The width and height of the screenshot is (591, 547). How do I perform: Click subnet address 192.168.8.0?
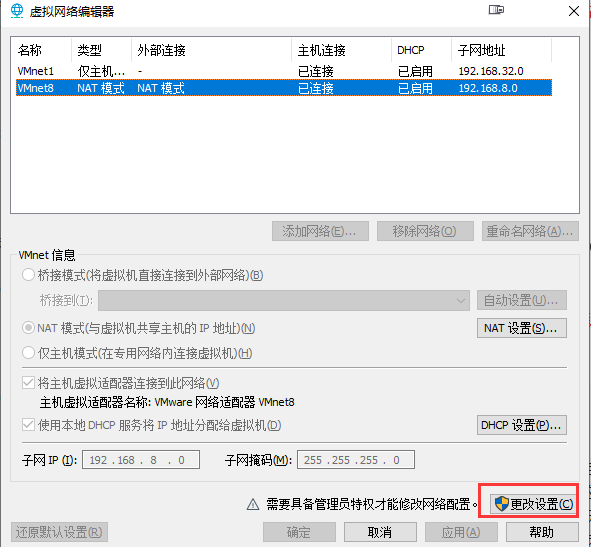488,88
